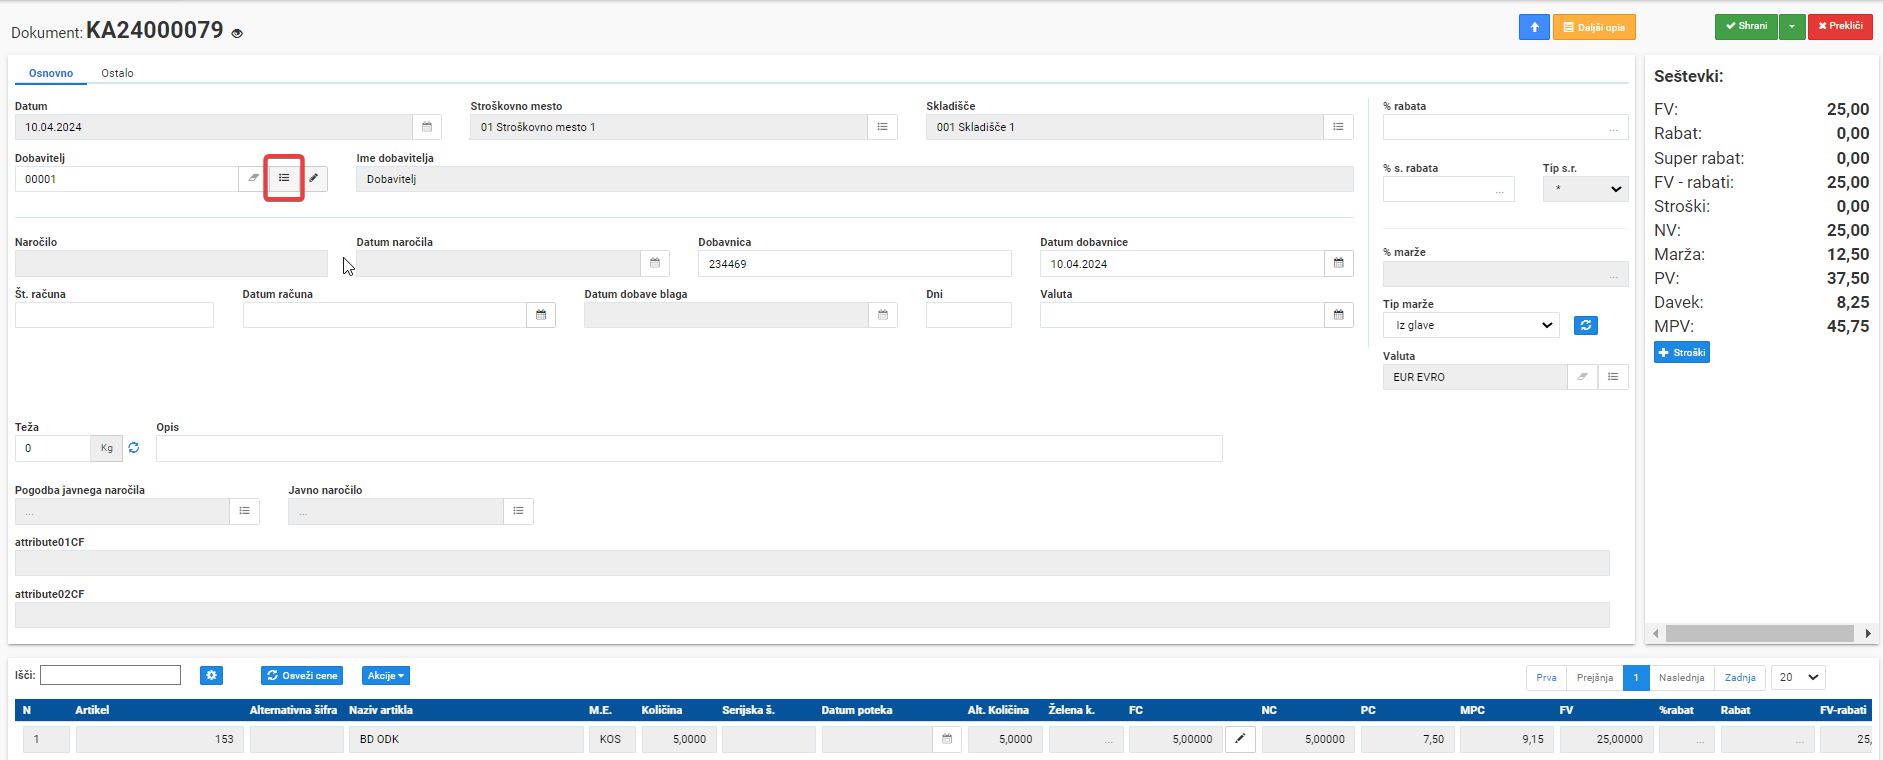
Task: Open calendar for Datum dobavnice
Action: [x=1338, y=263]
